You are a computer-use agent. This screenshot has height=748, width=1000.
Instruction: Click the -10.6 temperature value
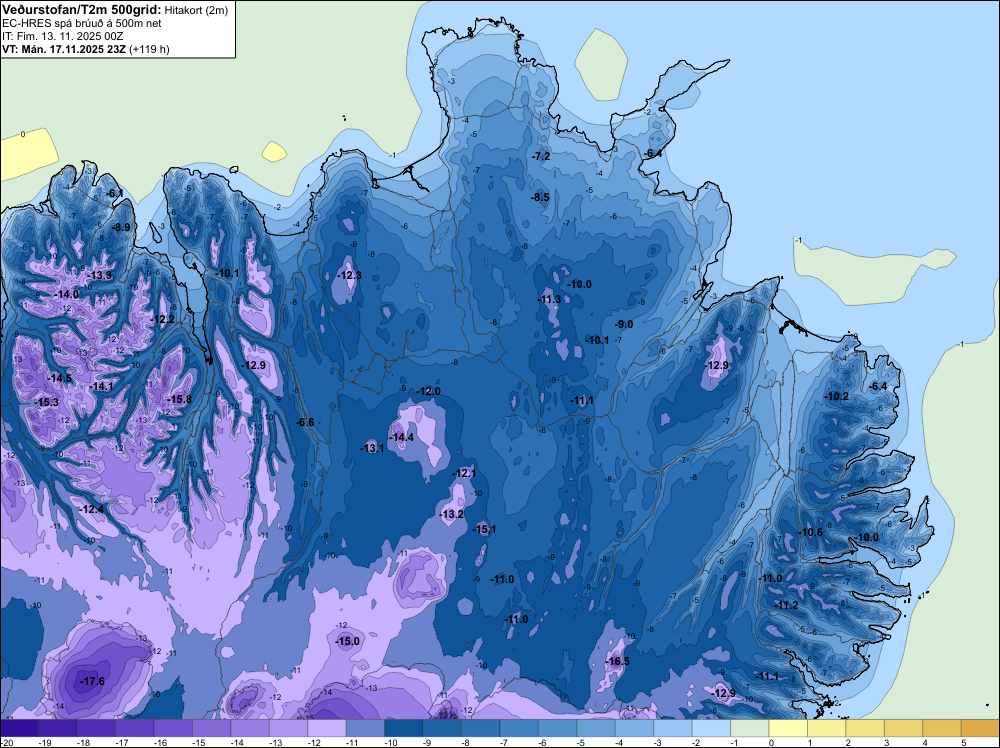tap(811, 532)
